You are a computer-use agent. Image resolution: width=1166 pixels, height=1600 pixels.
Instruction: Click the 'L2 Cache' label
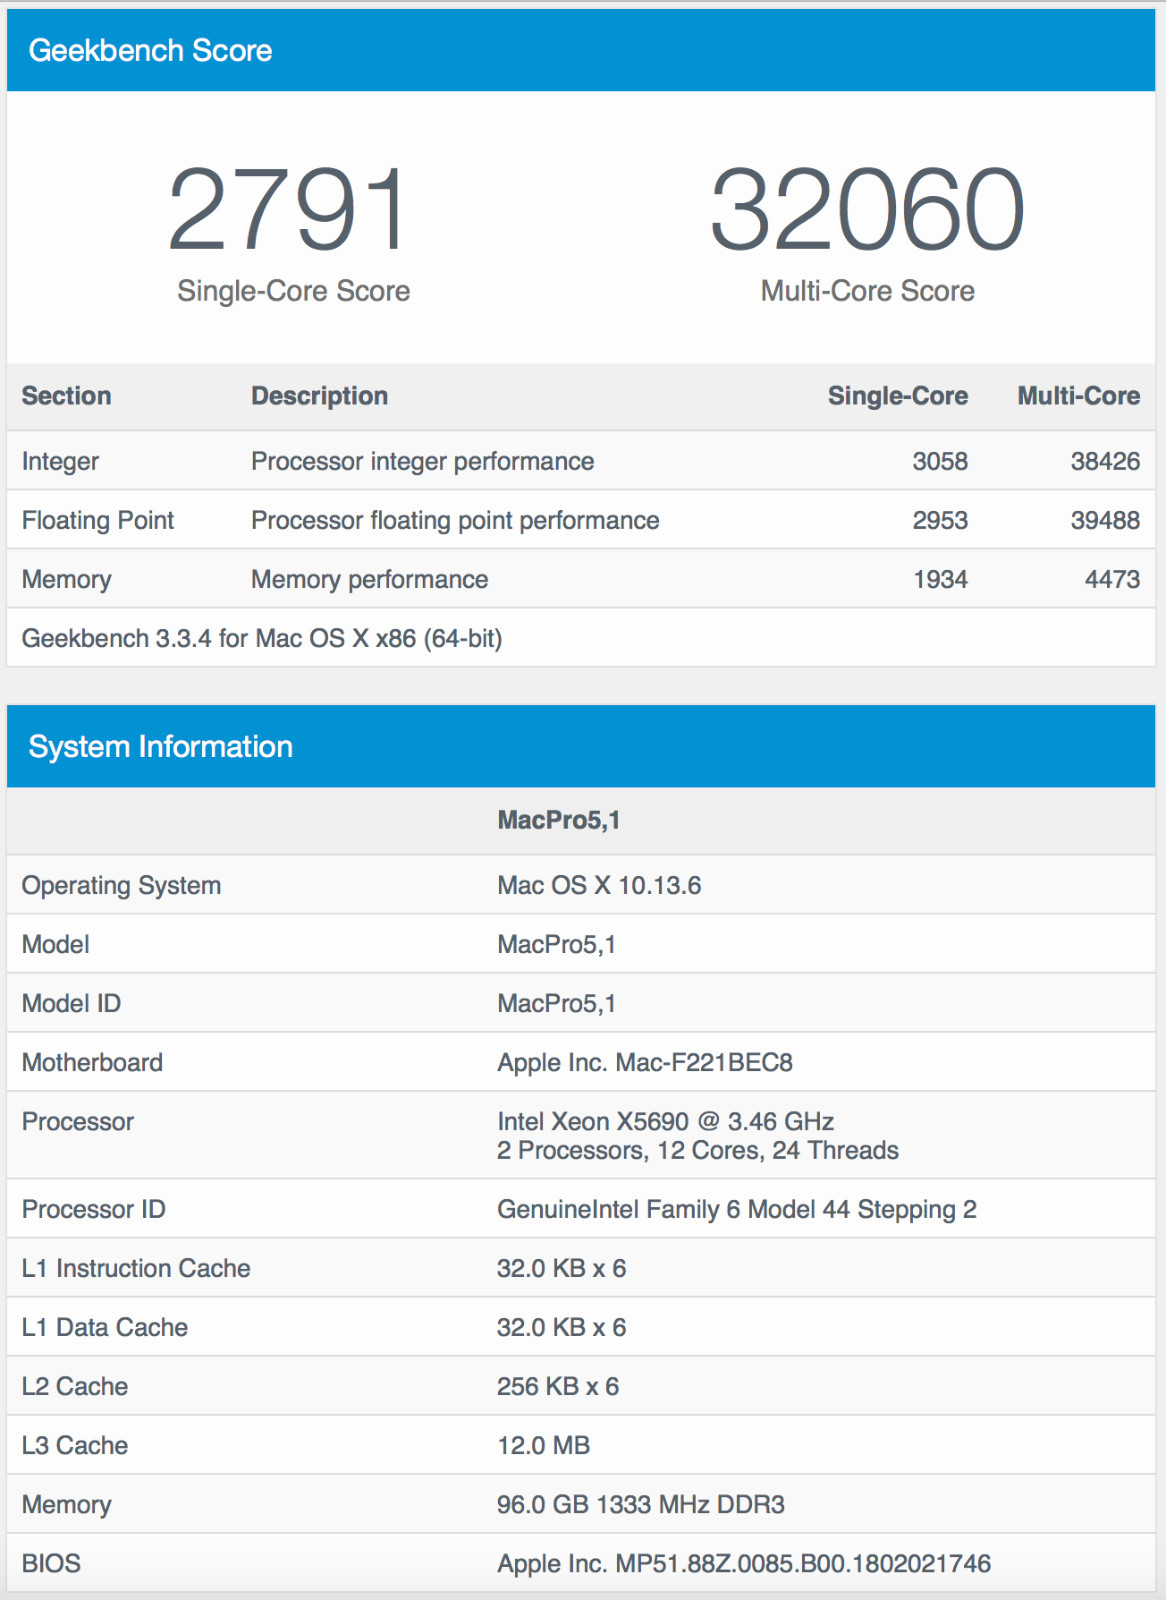coord(75,1387)
